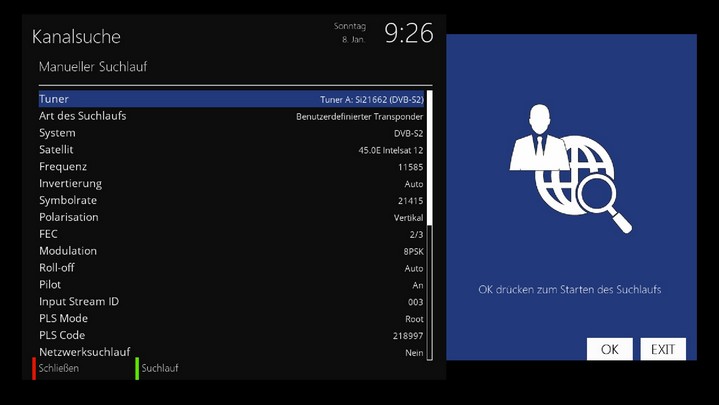Change the 45.0E Intelsat 12 satellite value
Image resolution: width=720 pixels, height=405 pixels.
pyautogui.click(x=391, y=151)
